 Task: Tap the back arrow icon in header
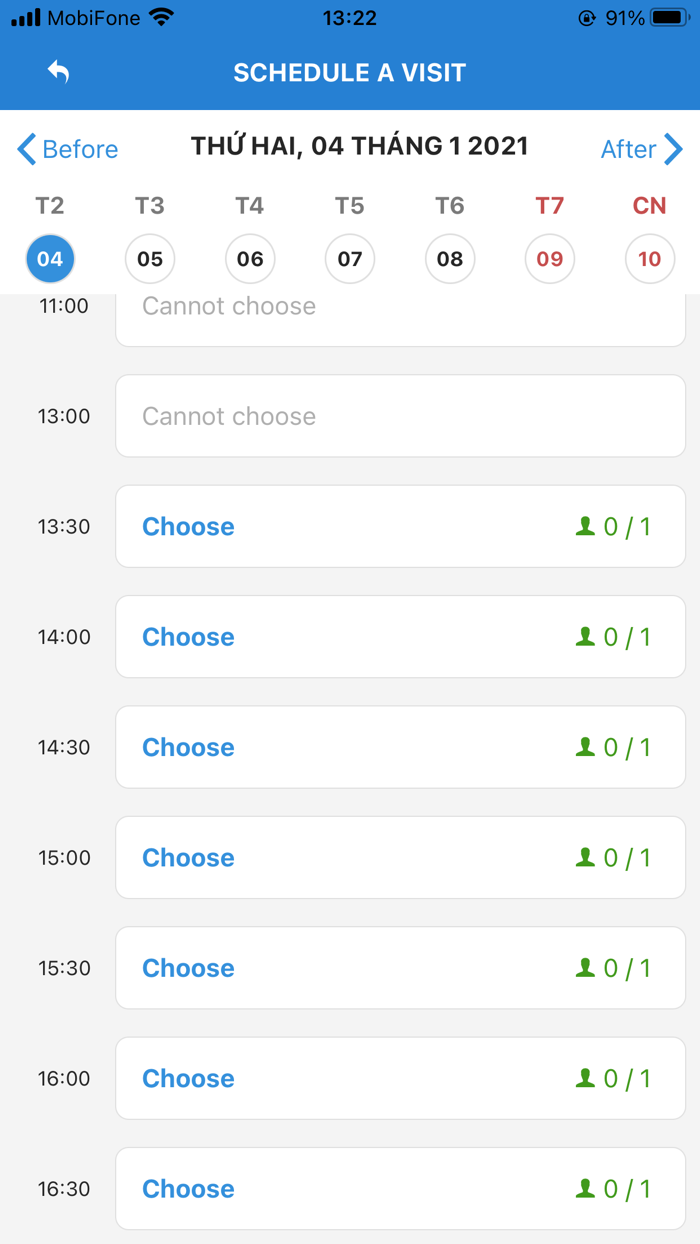58,72
